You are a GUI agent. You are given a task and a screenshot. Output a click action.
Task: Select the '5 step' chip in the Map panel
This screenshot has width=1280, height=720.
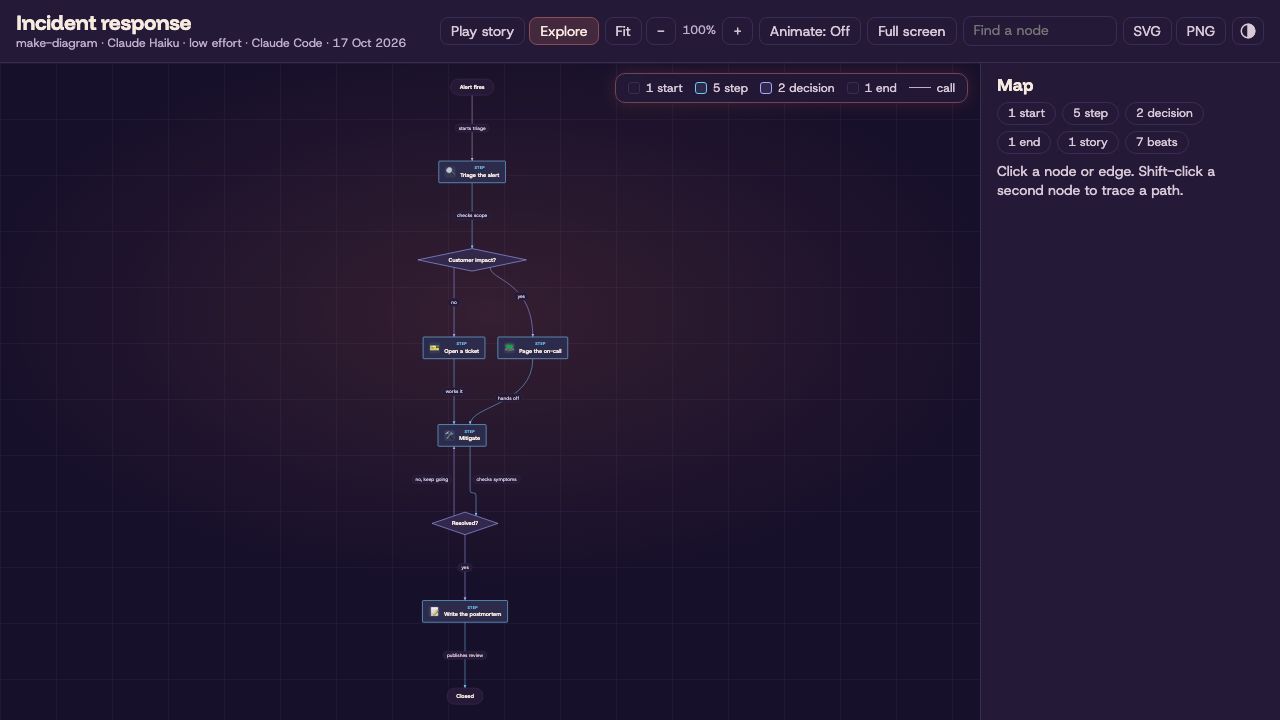pyautogui.click(x=1090, y=113)
